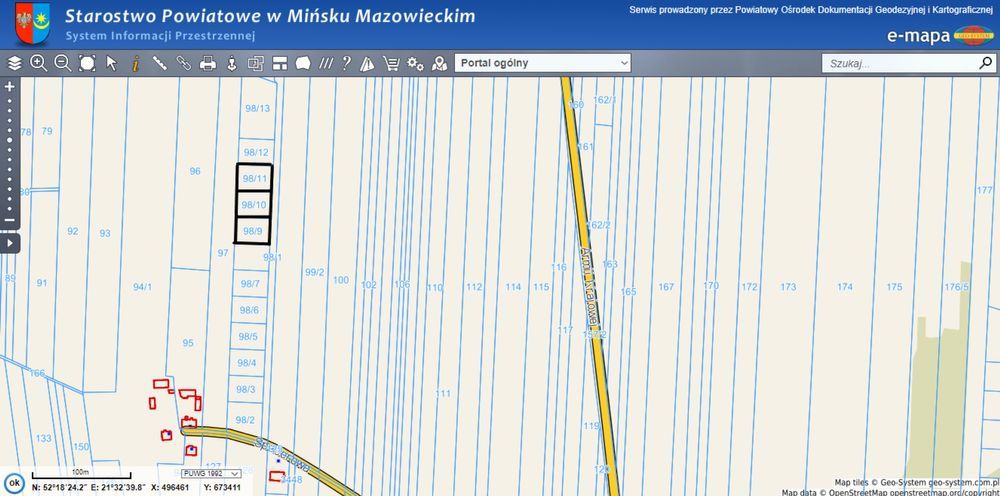Click parcel label 98/10

(254, 205)
